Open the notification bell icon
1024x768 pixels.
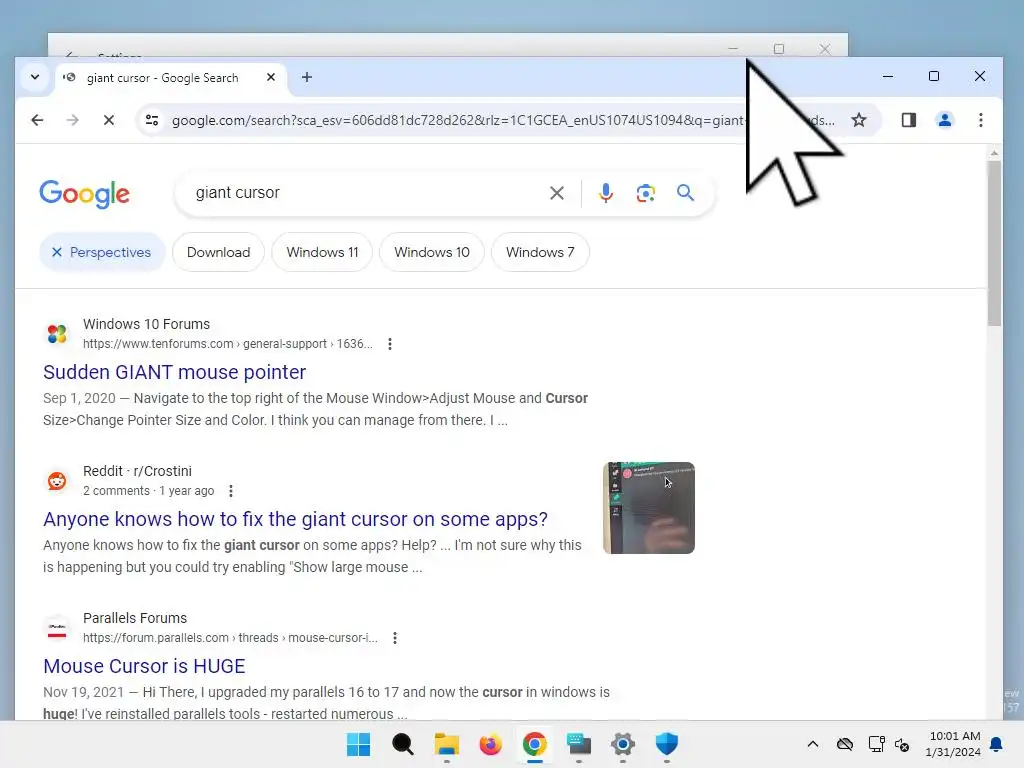(996, 744)
